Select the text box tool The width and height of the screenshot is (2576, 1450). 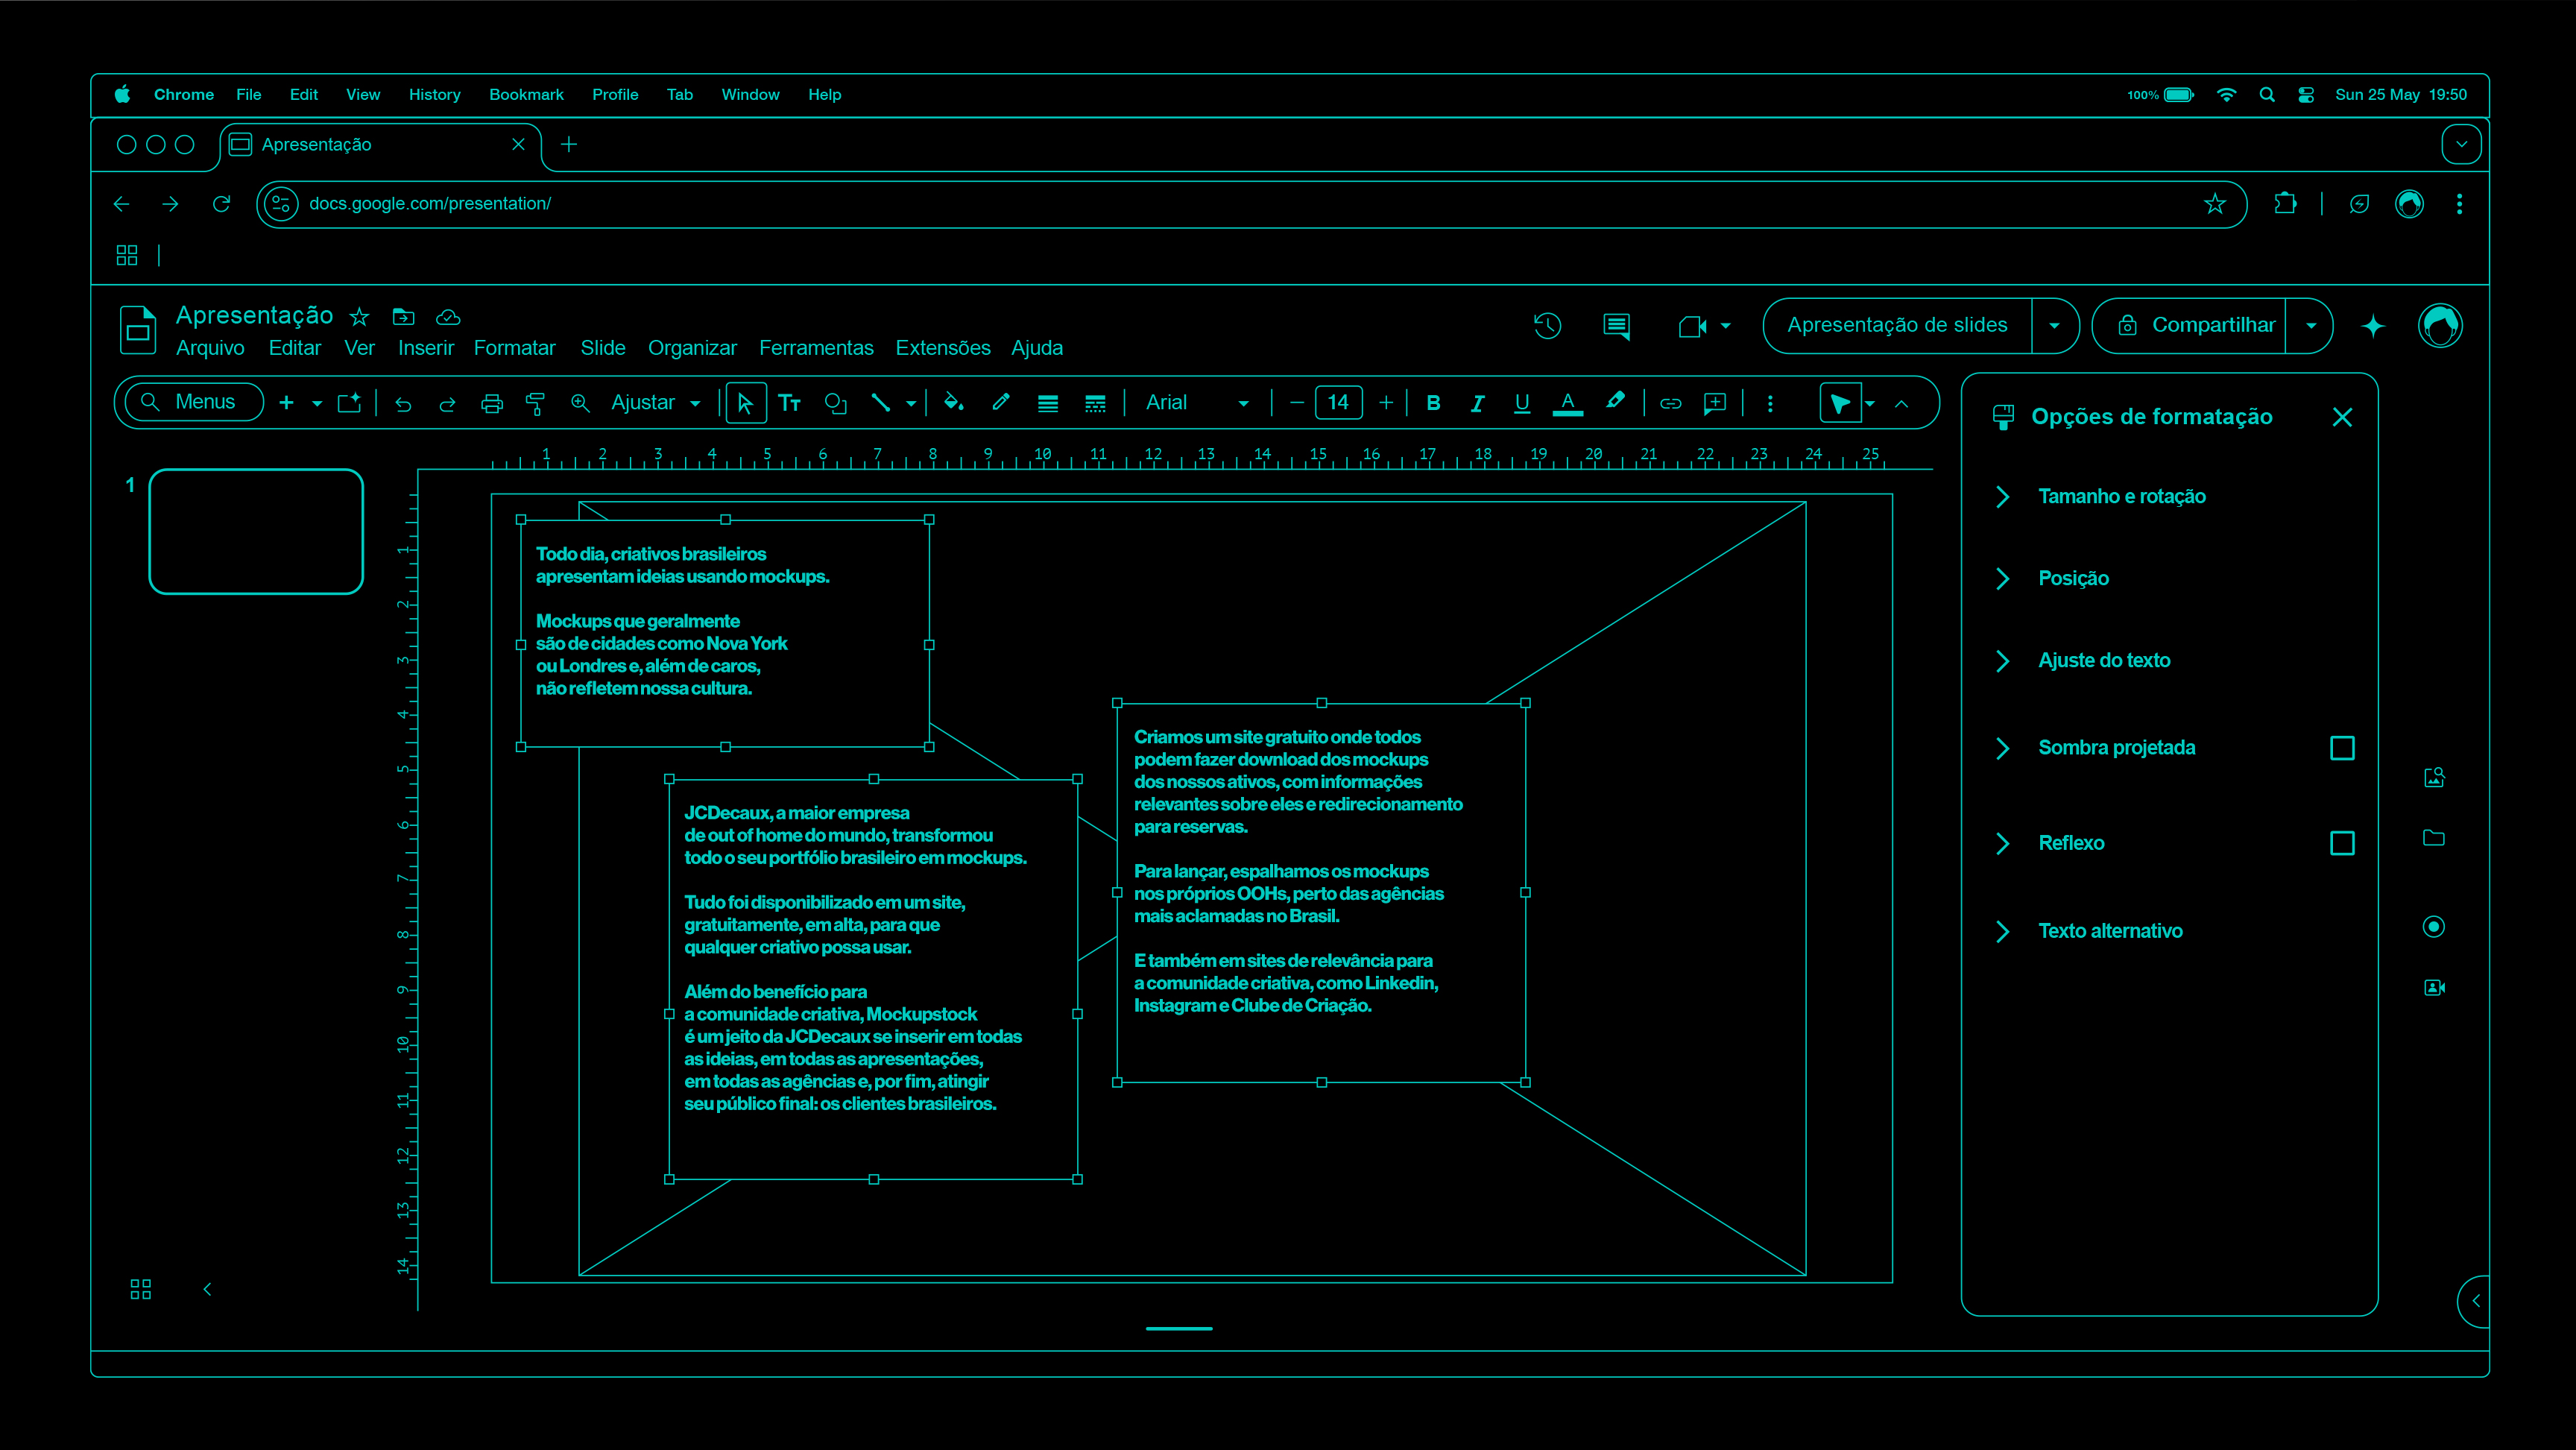coord(790,403)
